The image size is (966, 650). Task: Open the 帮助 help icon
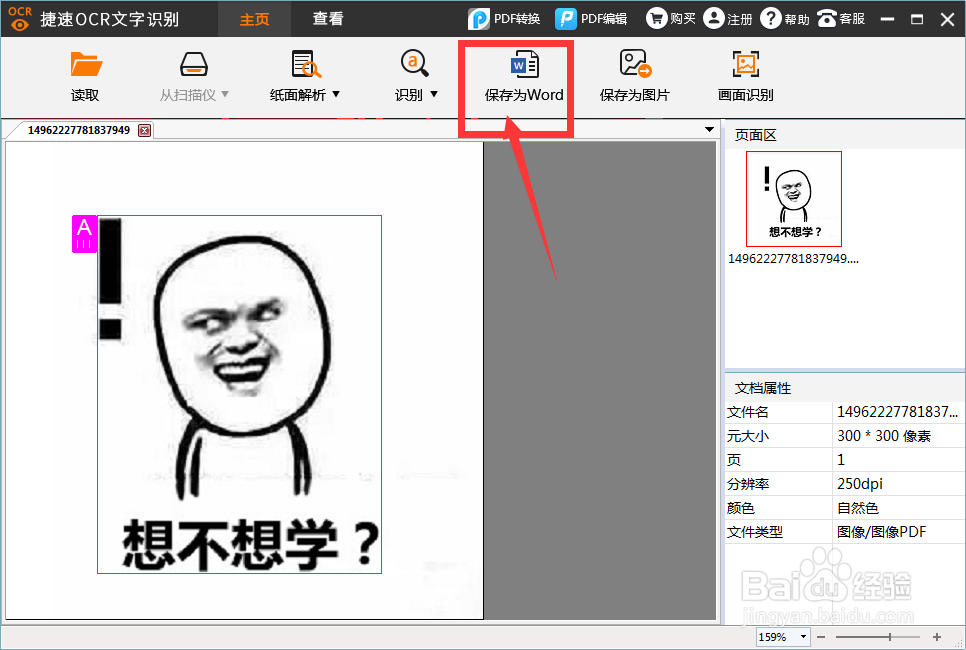click(x=771, y=18)
